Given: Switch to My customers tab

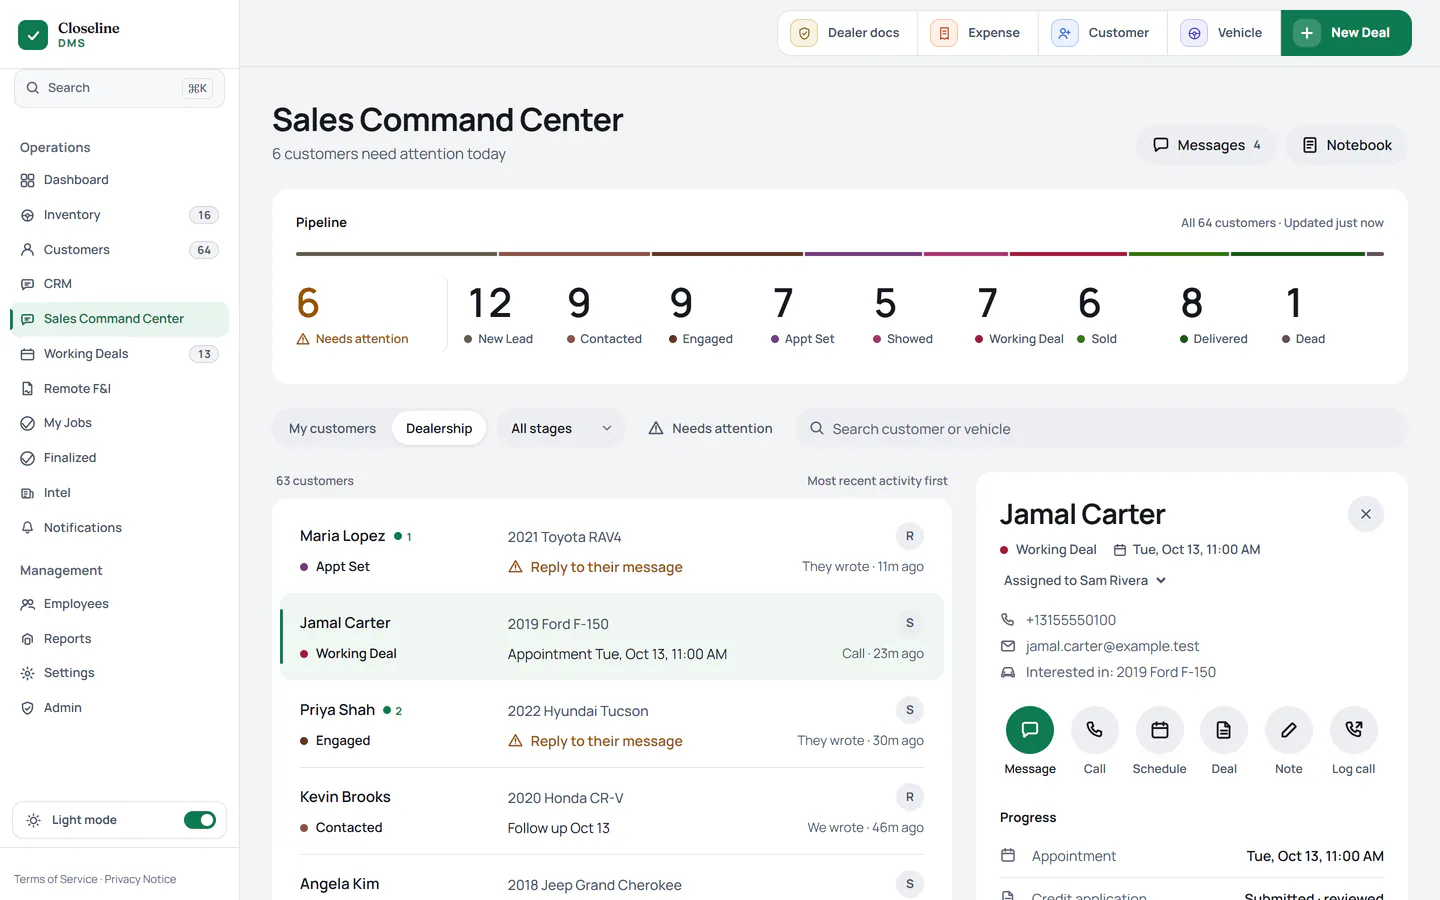Looking at the screenshot, I should 332,428.
